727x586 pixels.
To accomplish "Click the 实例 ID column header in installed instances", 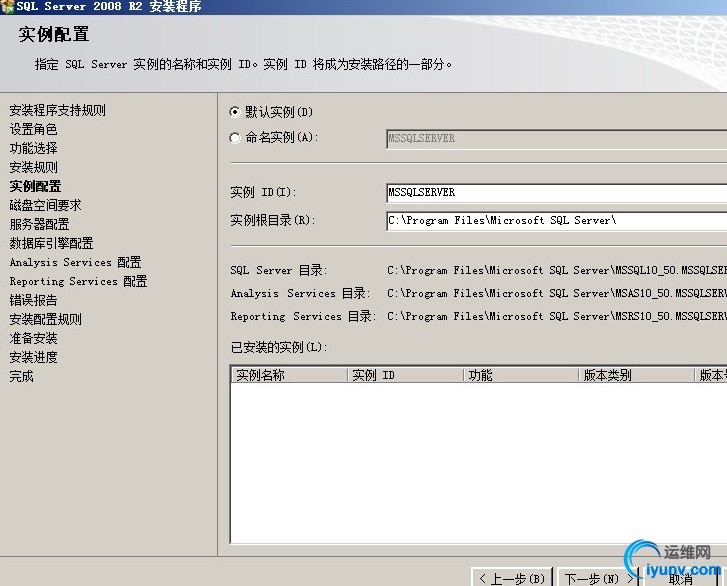I will (x=405, y=375).
